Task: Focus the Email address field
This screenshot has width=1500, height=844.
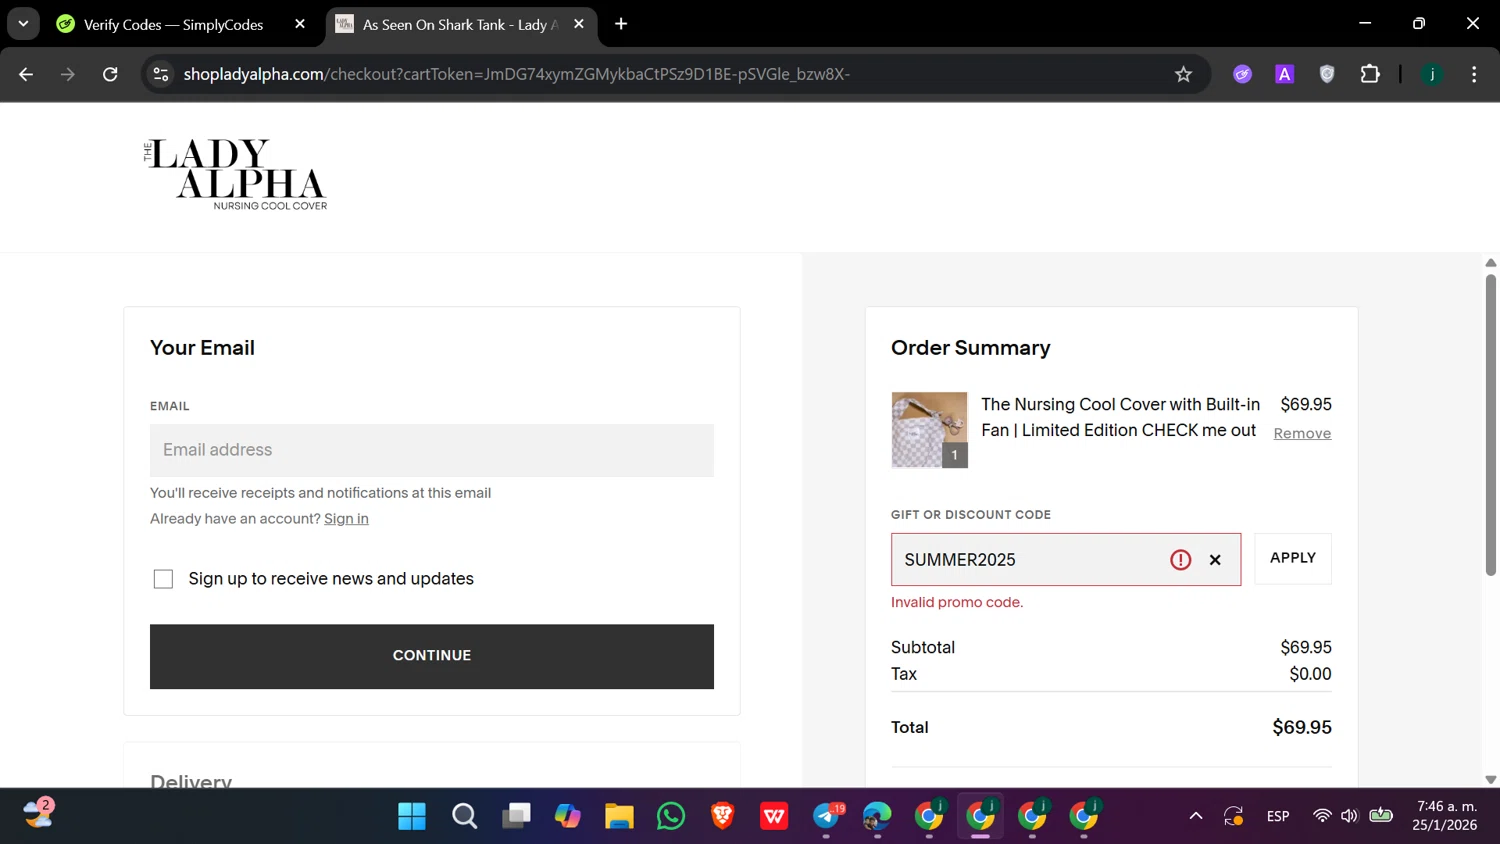Action: [x=432, y=450]
